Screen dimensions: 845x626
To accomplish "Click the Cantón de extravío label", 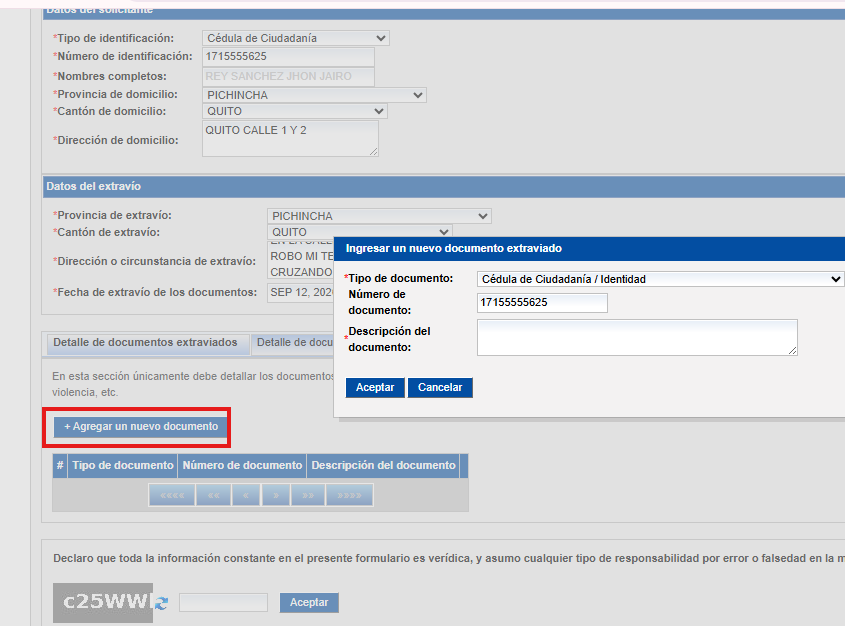I will (x=107, y=232).
